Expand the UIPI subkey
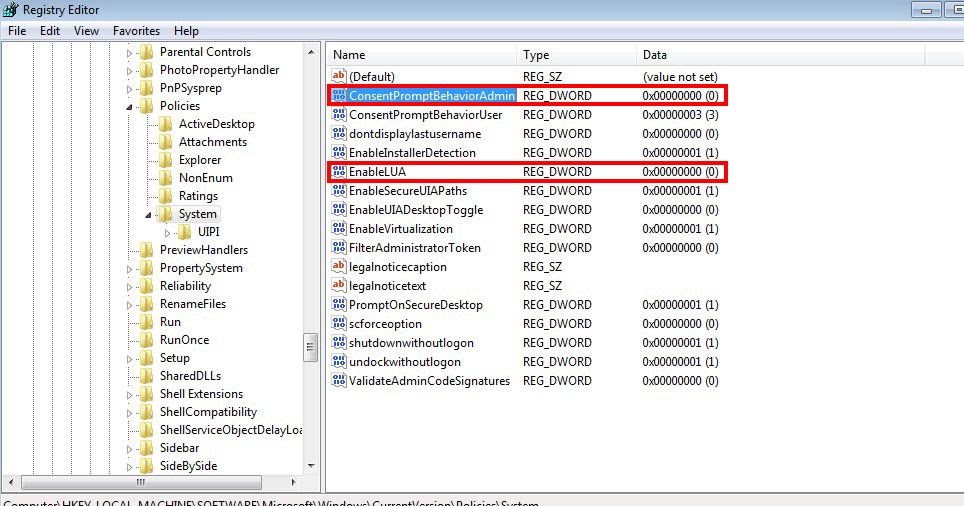This screenshot has width=964, height=506. 168,233
